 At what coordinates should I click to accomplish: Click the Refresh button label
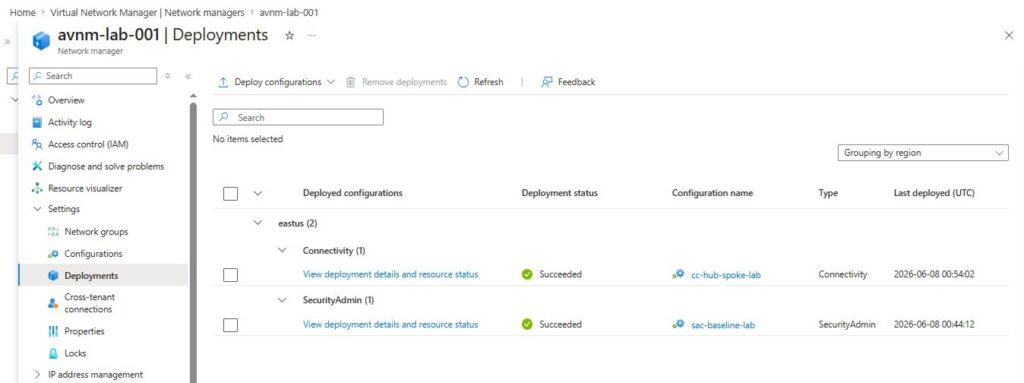488,82
